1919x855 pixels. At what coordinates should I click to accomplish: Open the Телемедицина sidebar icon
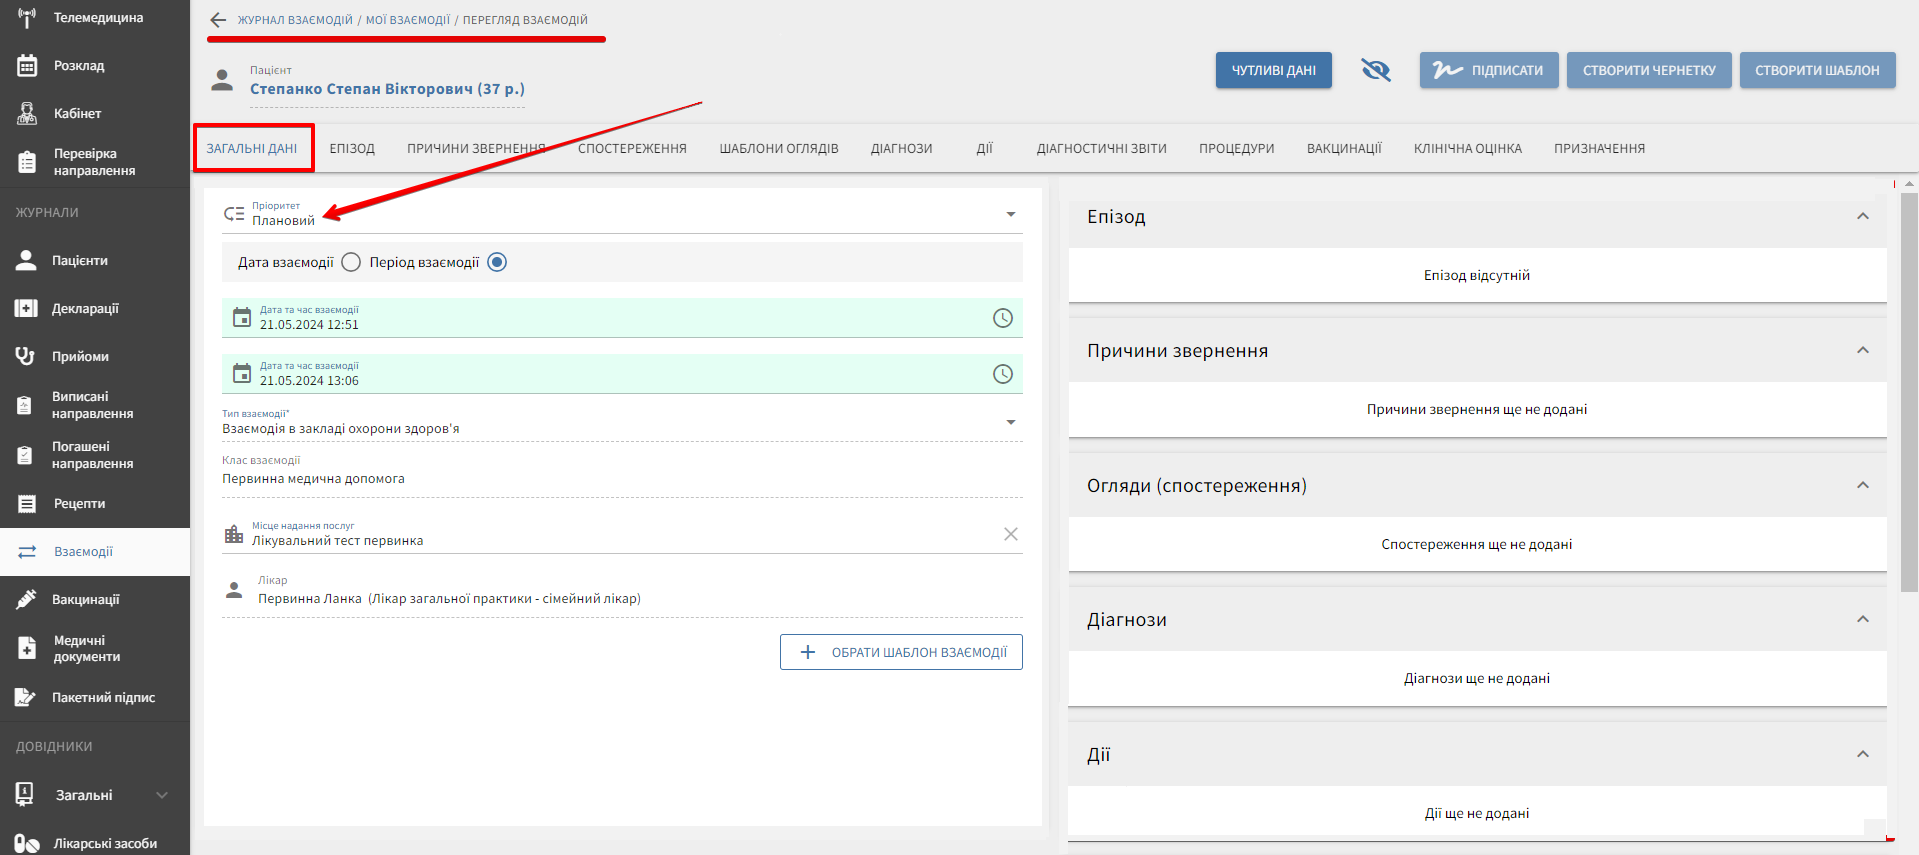[x=27, y=18]
